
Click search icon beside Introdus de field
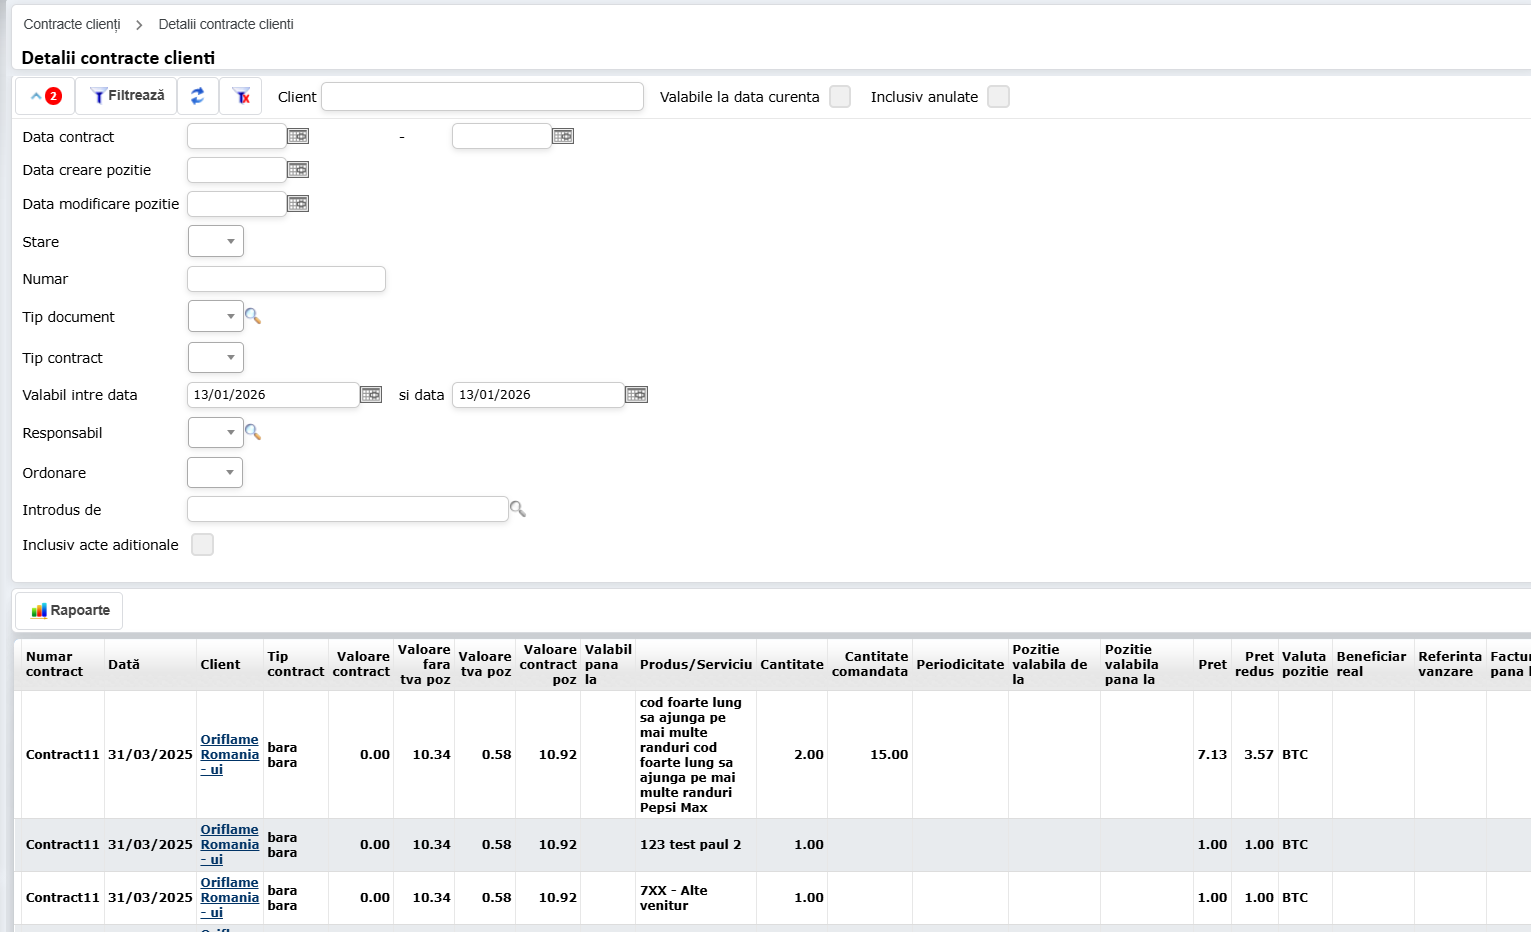tap(518, 509)
